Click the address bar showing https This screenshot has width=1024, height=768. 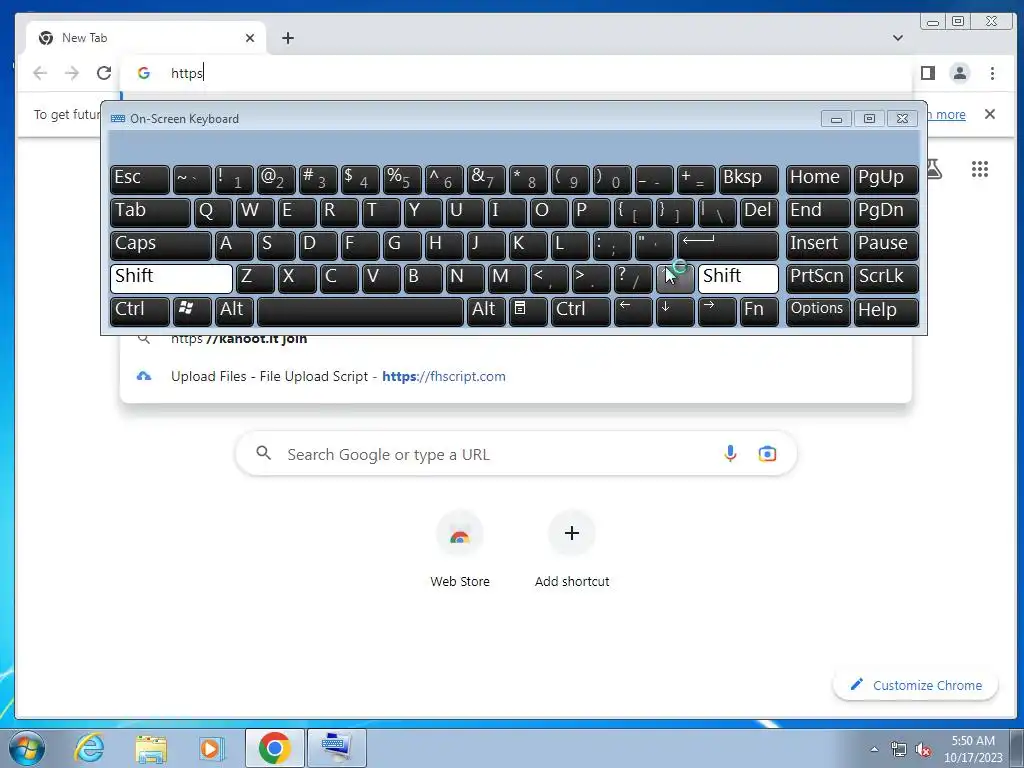point(516,73)
